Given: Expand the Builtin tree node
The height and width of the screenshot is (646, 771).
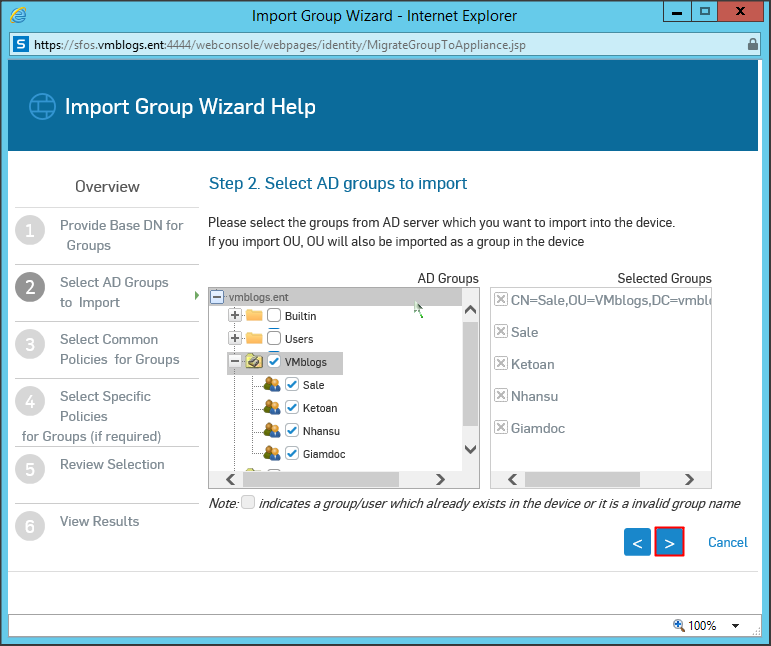Looking at the screenshot, I should click(236, 316).
